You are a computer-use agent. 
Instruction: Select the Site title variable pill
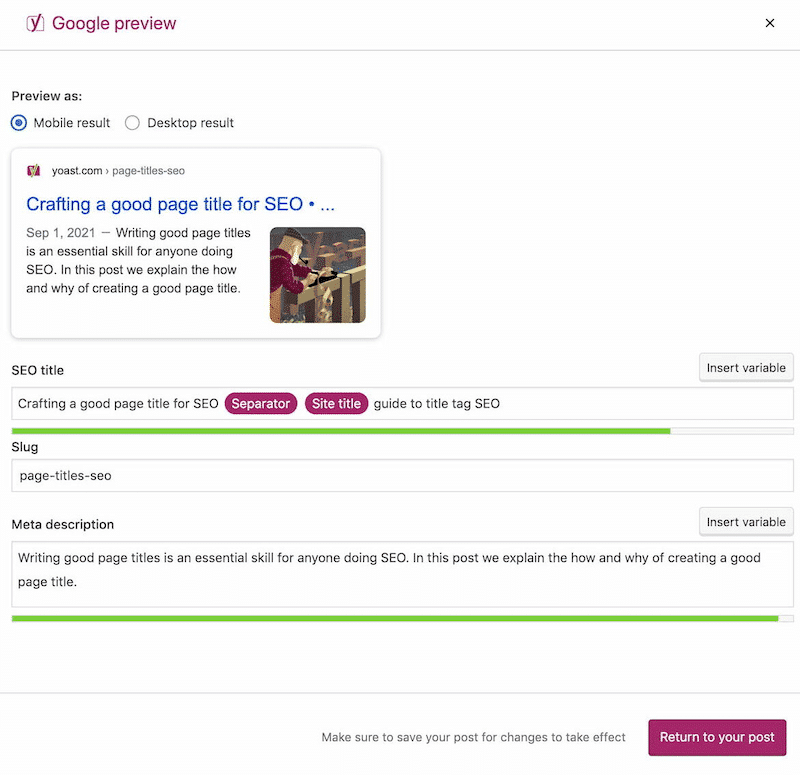(x=337, y=403)
